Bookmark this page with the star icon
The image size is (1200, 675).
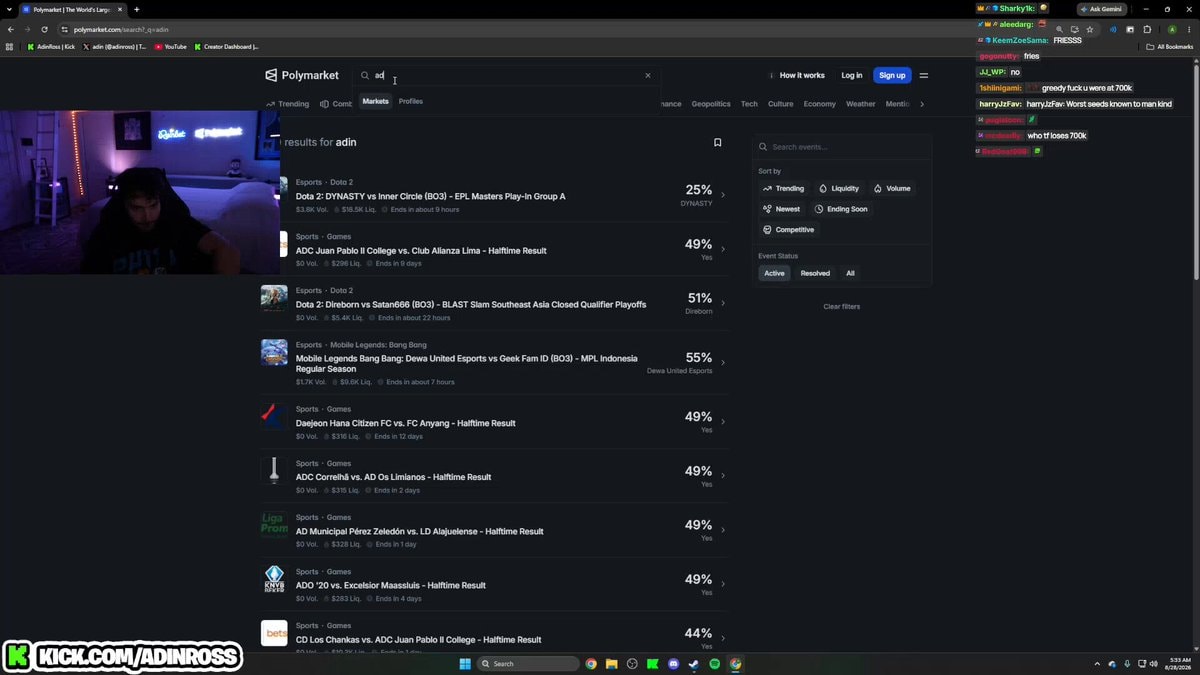point(1090,29)
